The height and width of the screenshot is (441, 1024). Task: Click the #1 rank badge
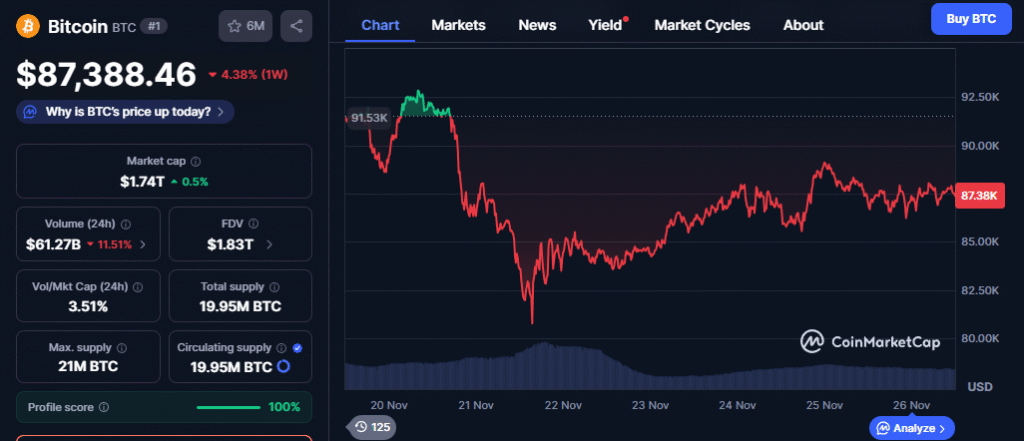click(x=155, y=27)
